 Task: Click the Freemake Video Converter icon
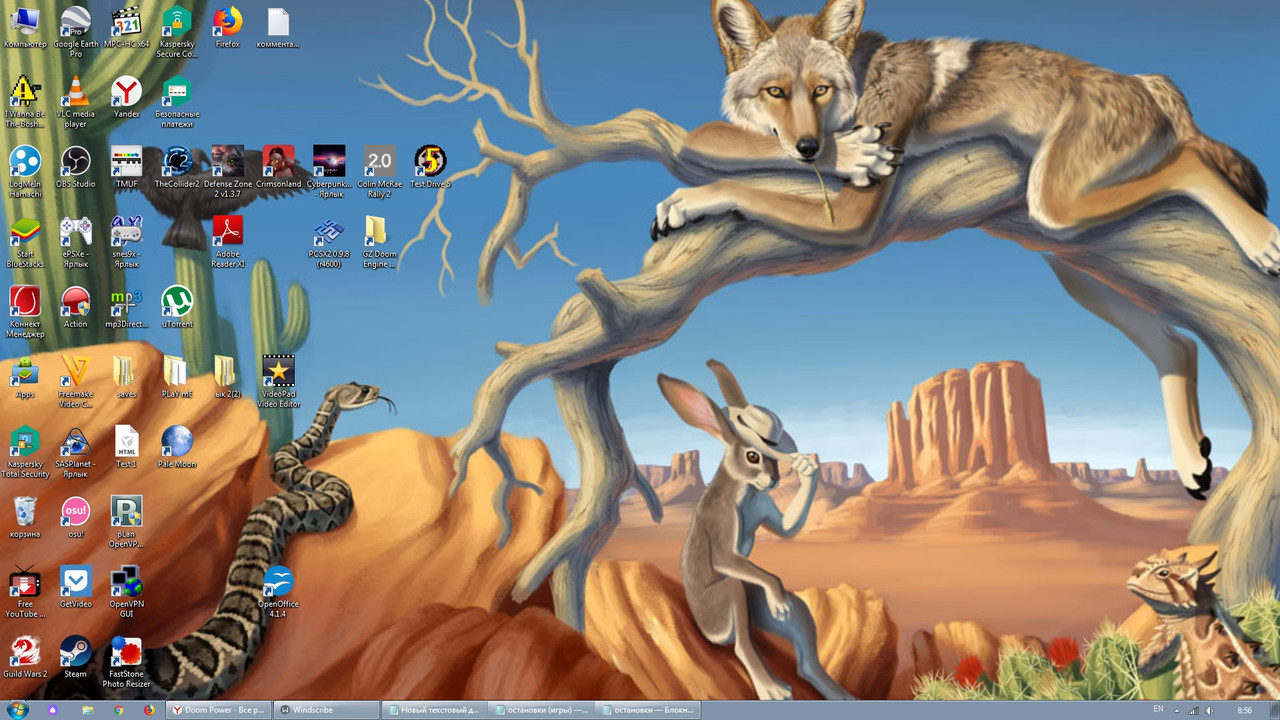click(76, 381)
